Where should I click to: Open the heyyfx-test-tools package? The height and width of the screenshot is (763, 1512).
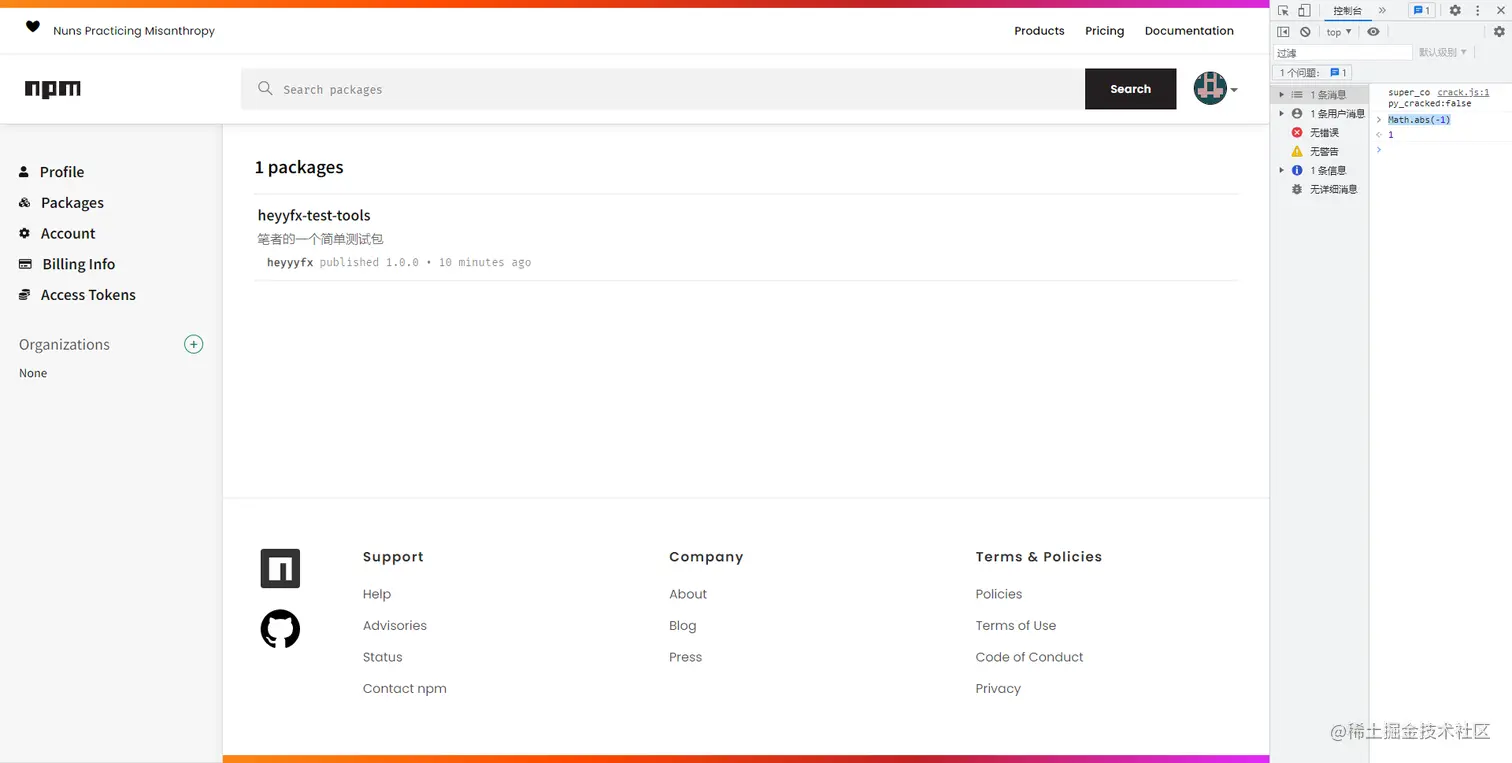[x=314, y=215]
